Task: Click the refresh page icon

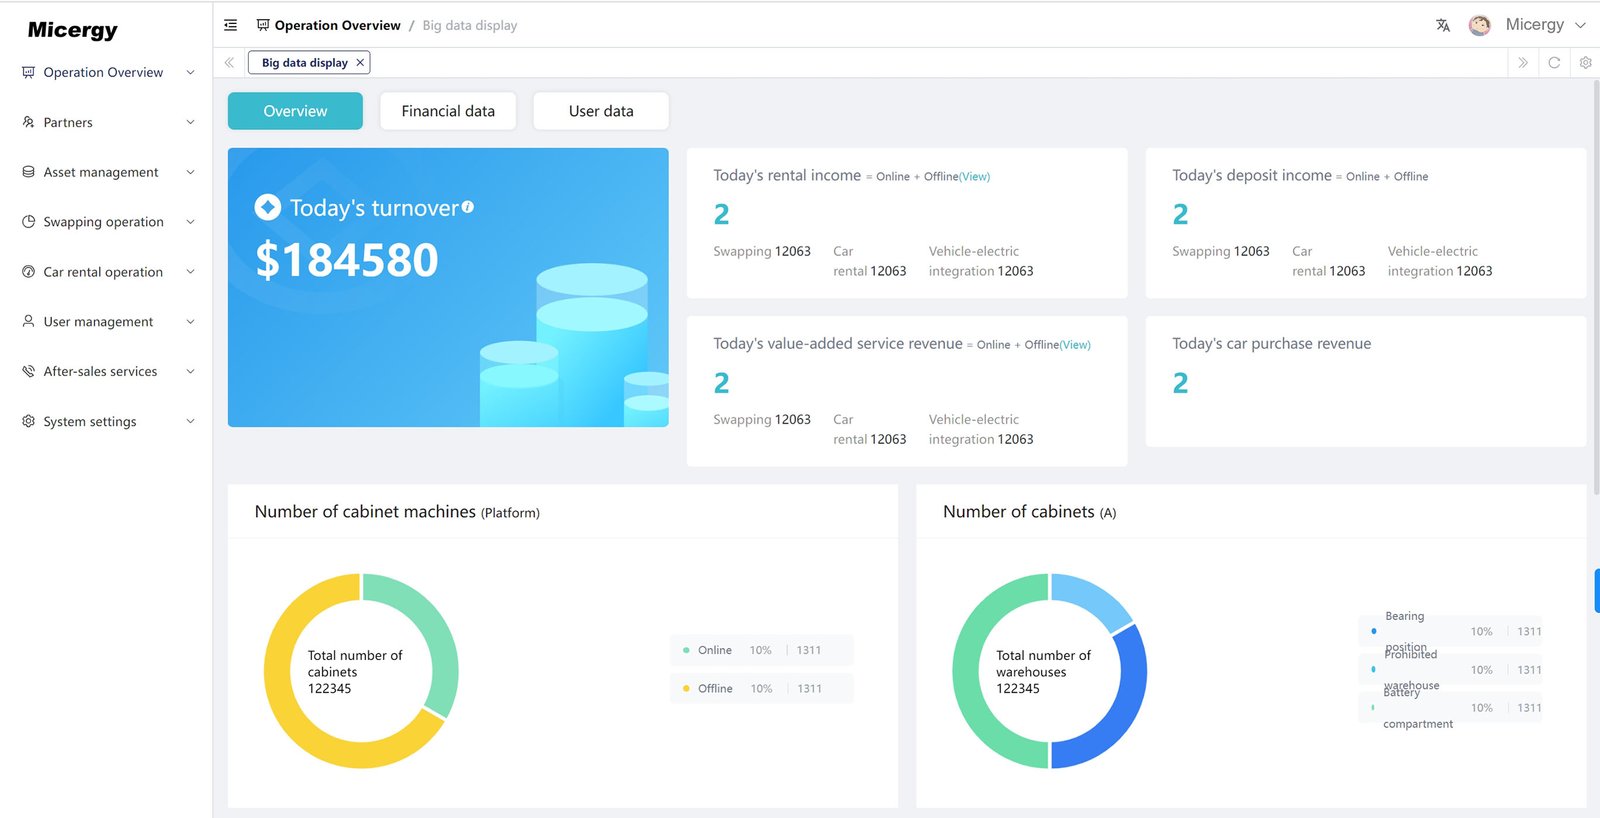Action: 1554,62
